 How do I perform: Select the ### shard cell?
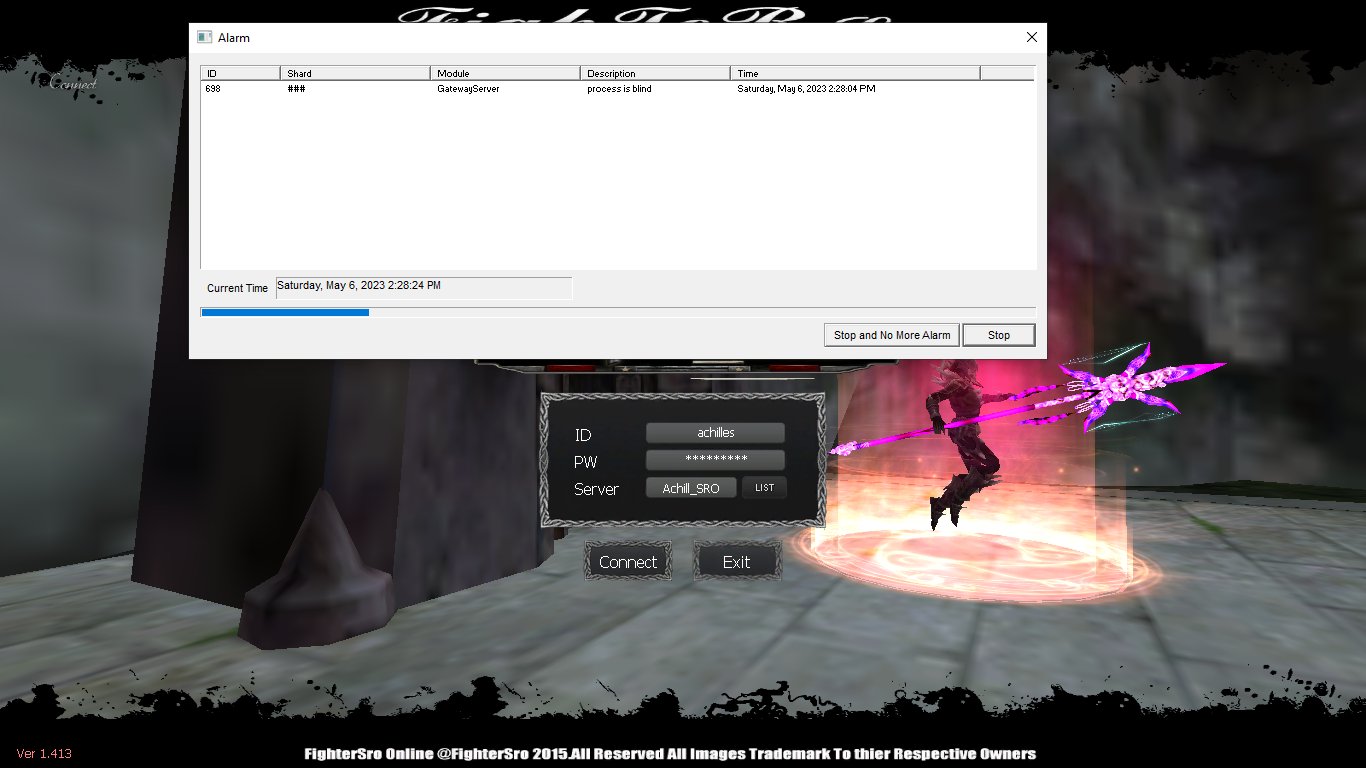(x=296, y=89)
